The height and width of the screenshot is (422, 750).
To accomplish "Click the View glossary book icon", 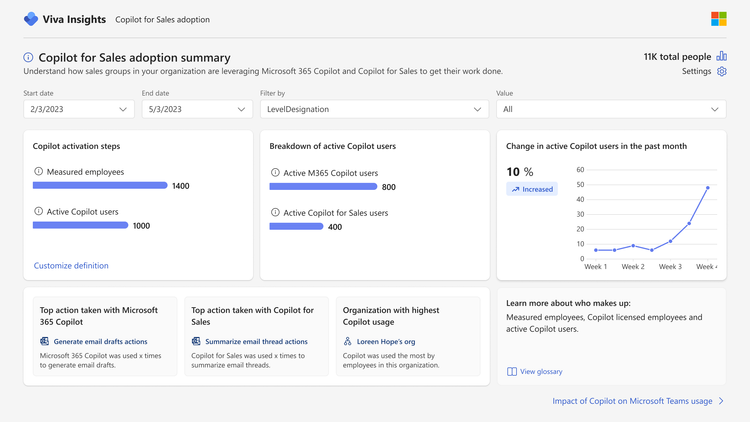I will tap(512, 372).
